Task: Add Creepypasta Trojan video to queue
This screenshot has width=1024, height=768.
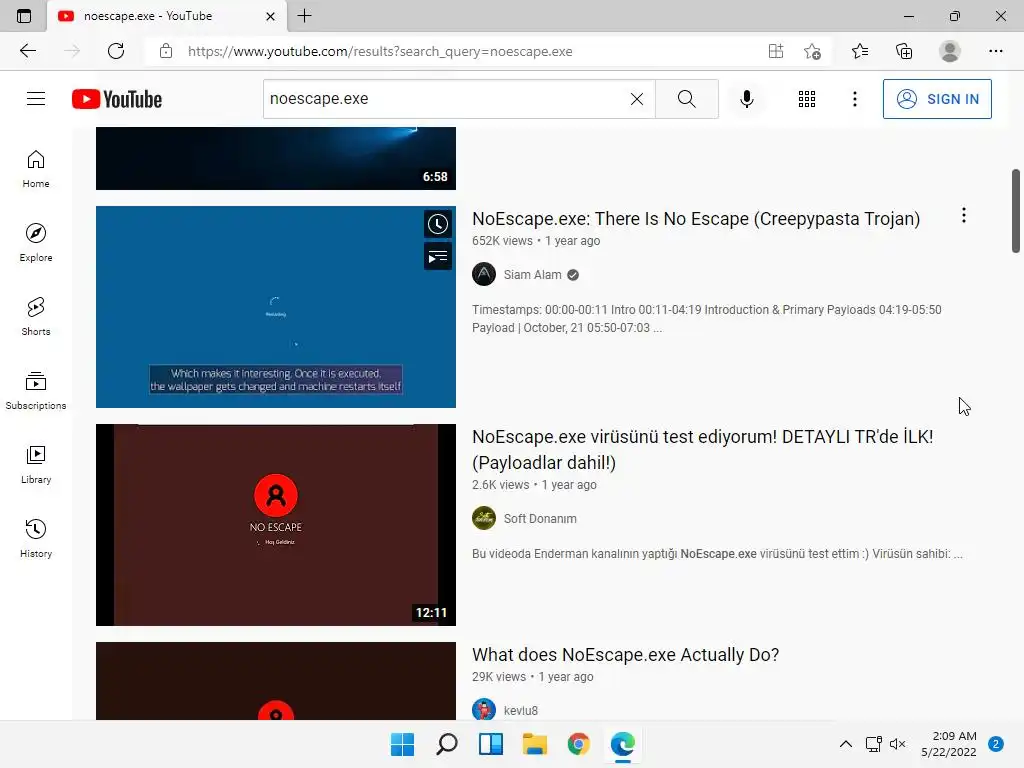Action: click(438, 256)
